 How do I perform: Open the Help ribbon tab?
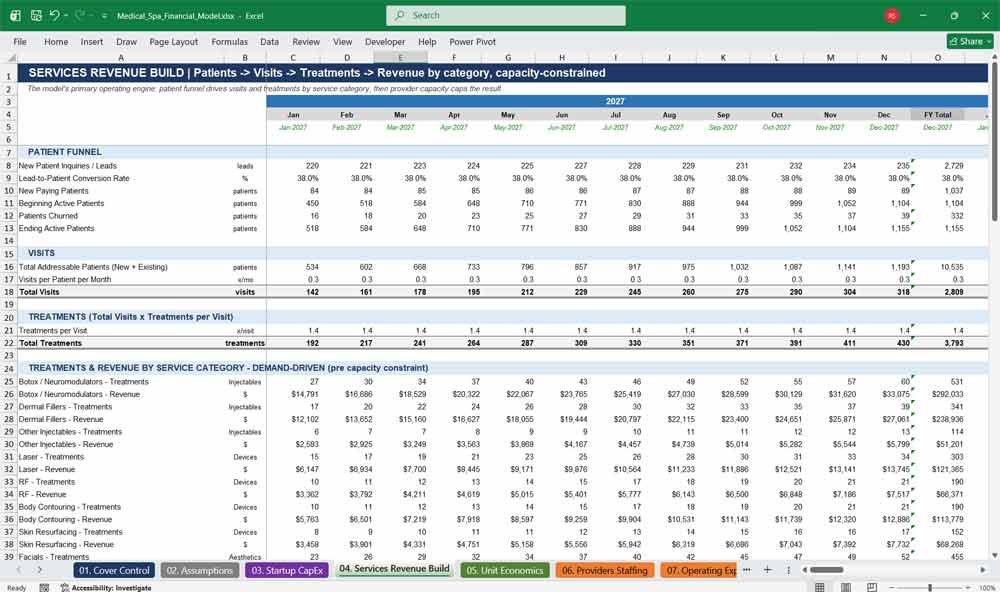[x=427, y=41]
